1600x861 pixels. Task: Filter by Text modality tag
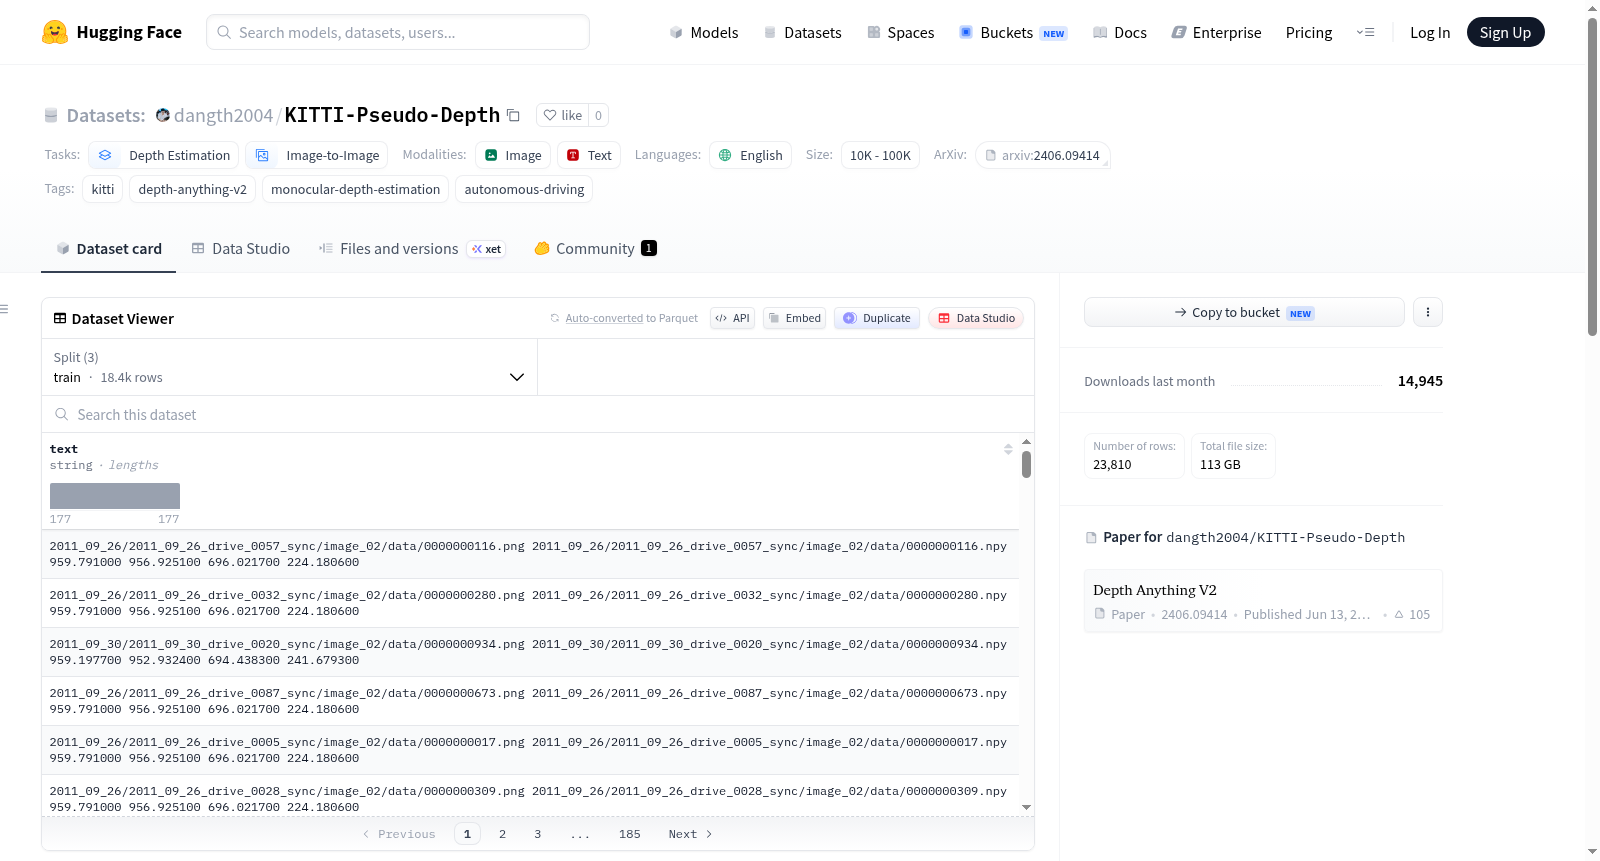[x=589, y=155]
